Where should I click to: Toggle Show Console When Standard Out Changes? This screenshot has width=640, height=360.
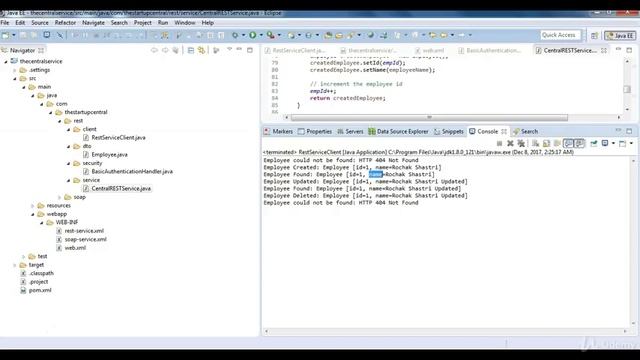point(568,143)
